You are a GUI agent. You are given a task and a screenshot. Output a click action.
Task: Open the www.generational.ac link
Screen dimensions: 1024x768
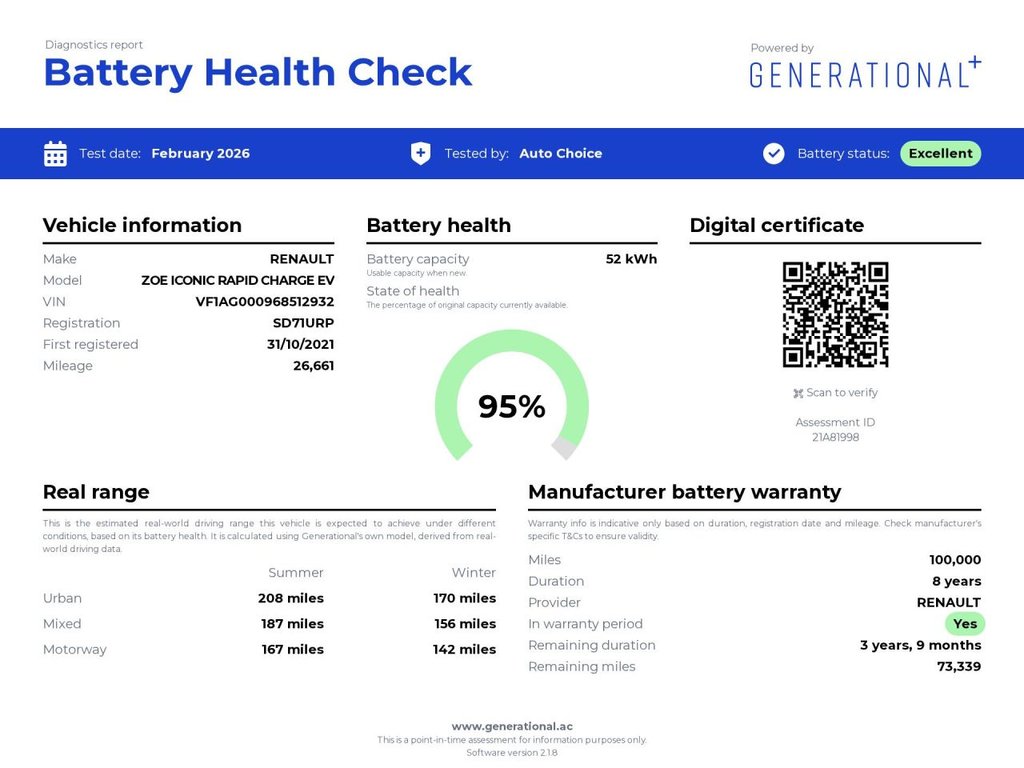(x=512, y=726)
